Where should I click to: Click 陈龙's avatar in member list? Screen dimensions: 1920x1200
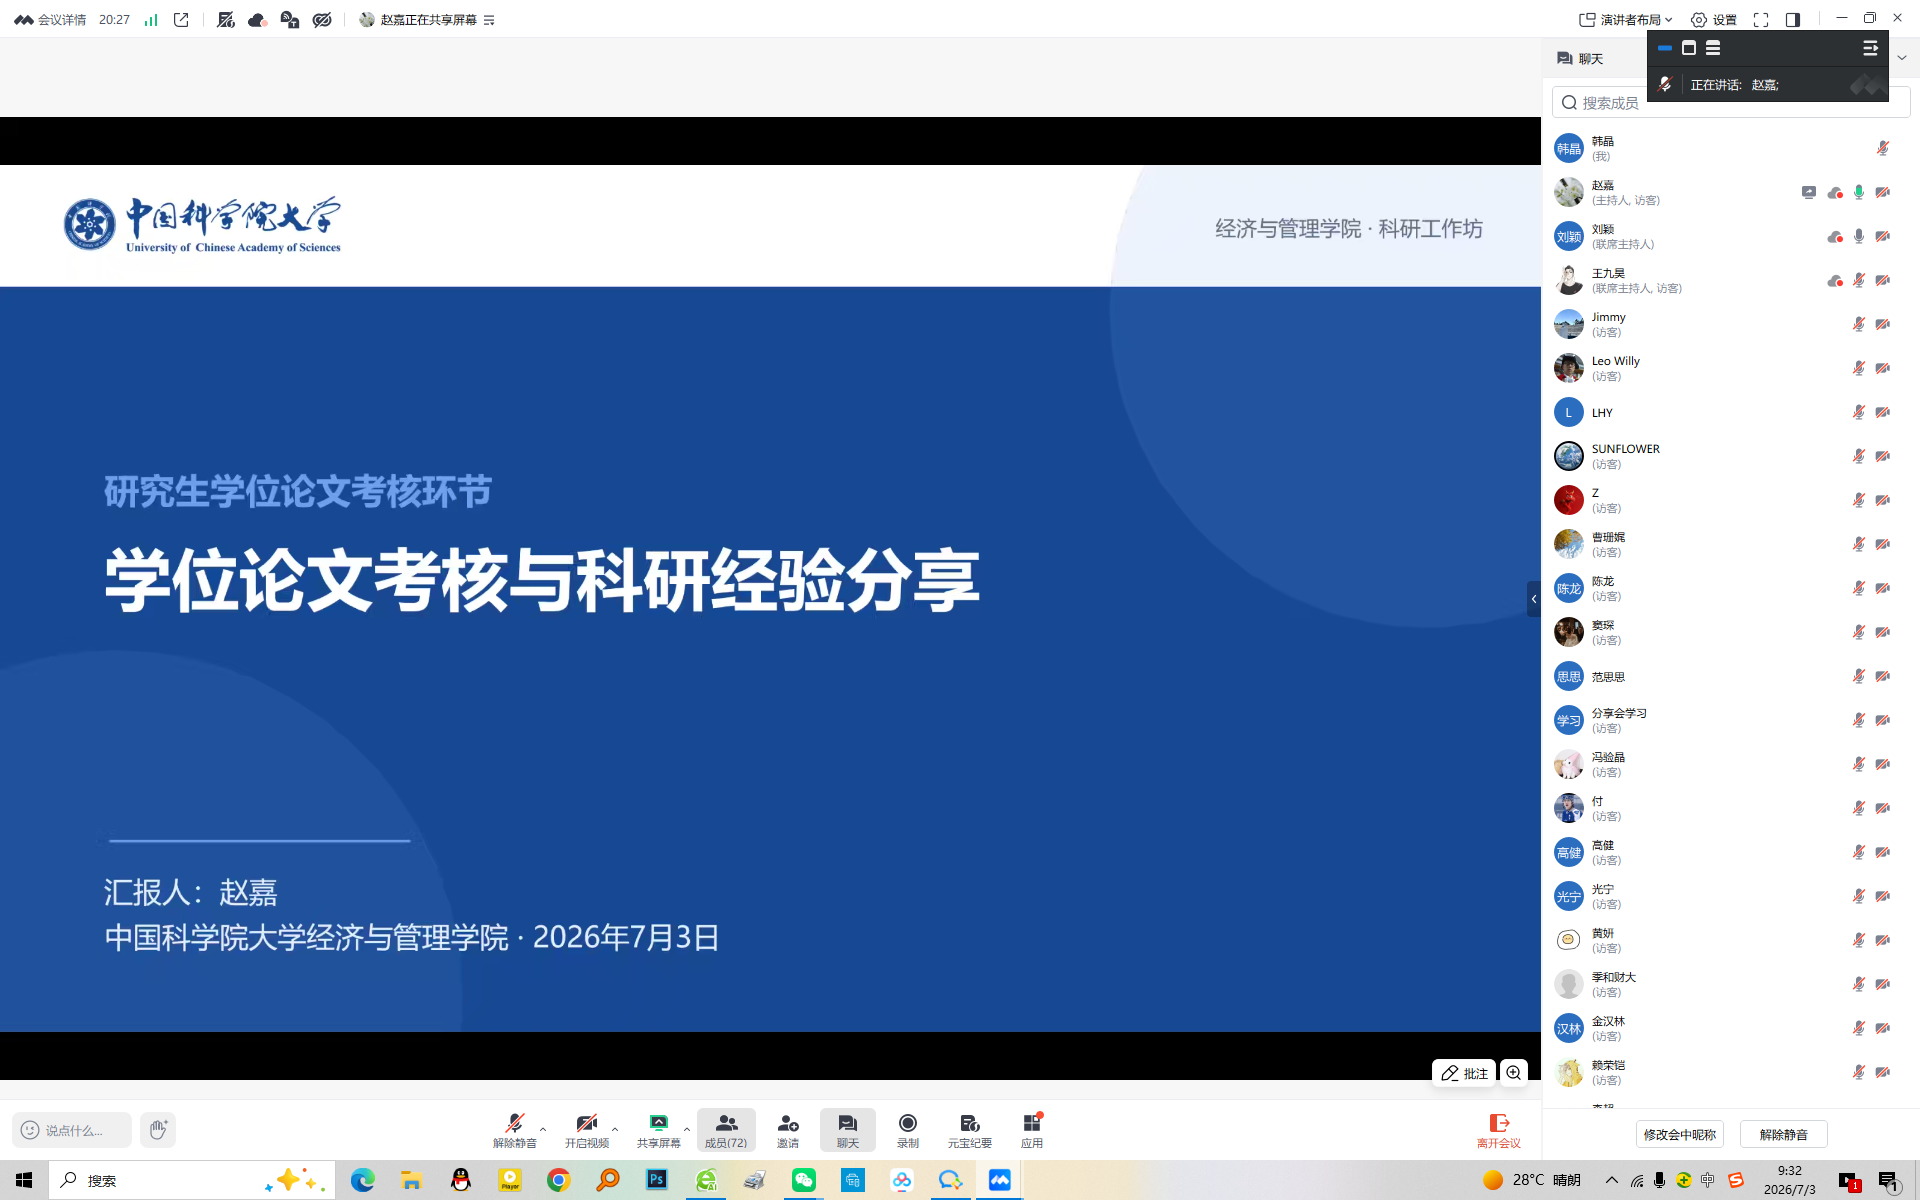coord(1568,588)
